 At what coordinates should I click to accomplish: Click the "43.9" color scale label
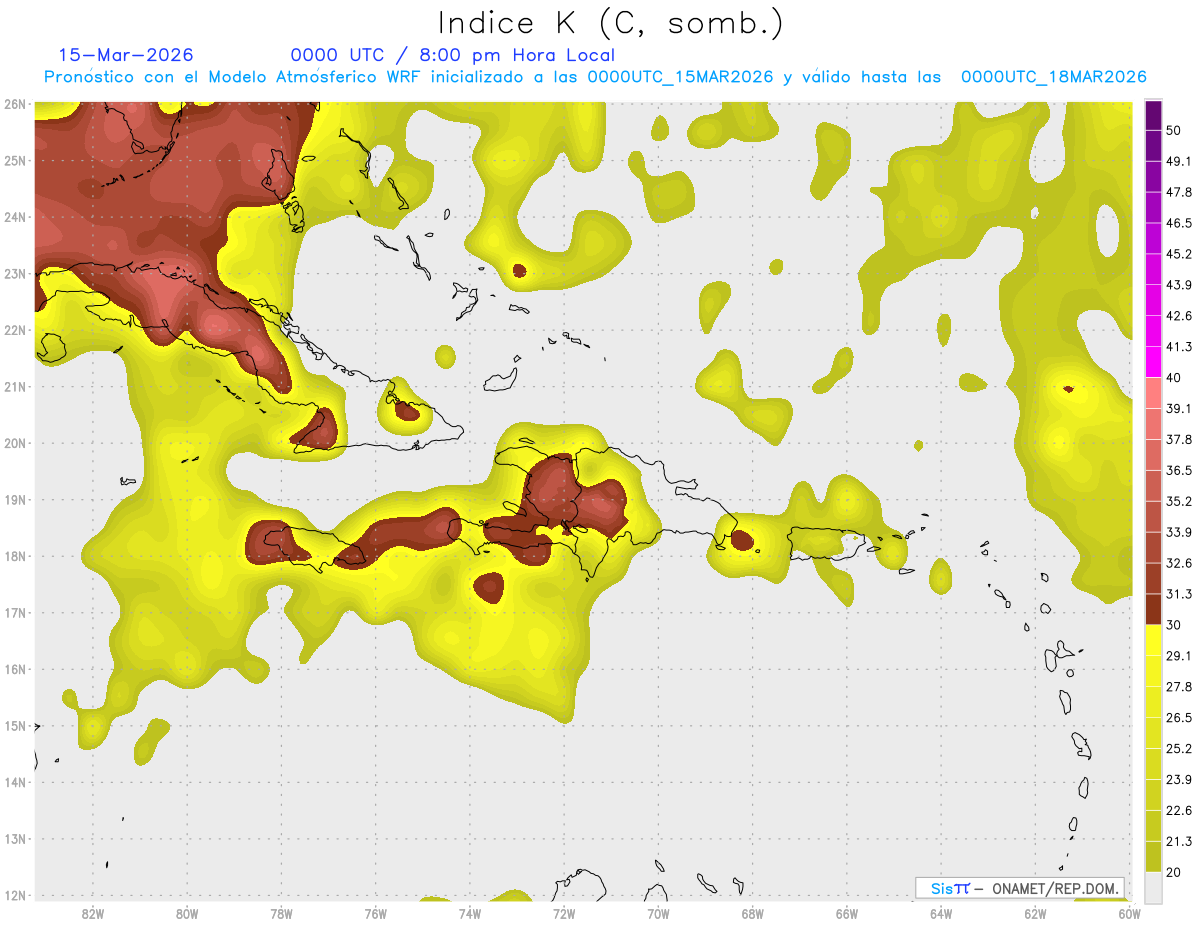1179,285
